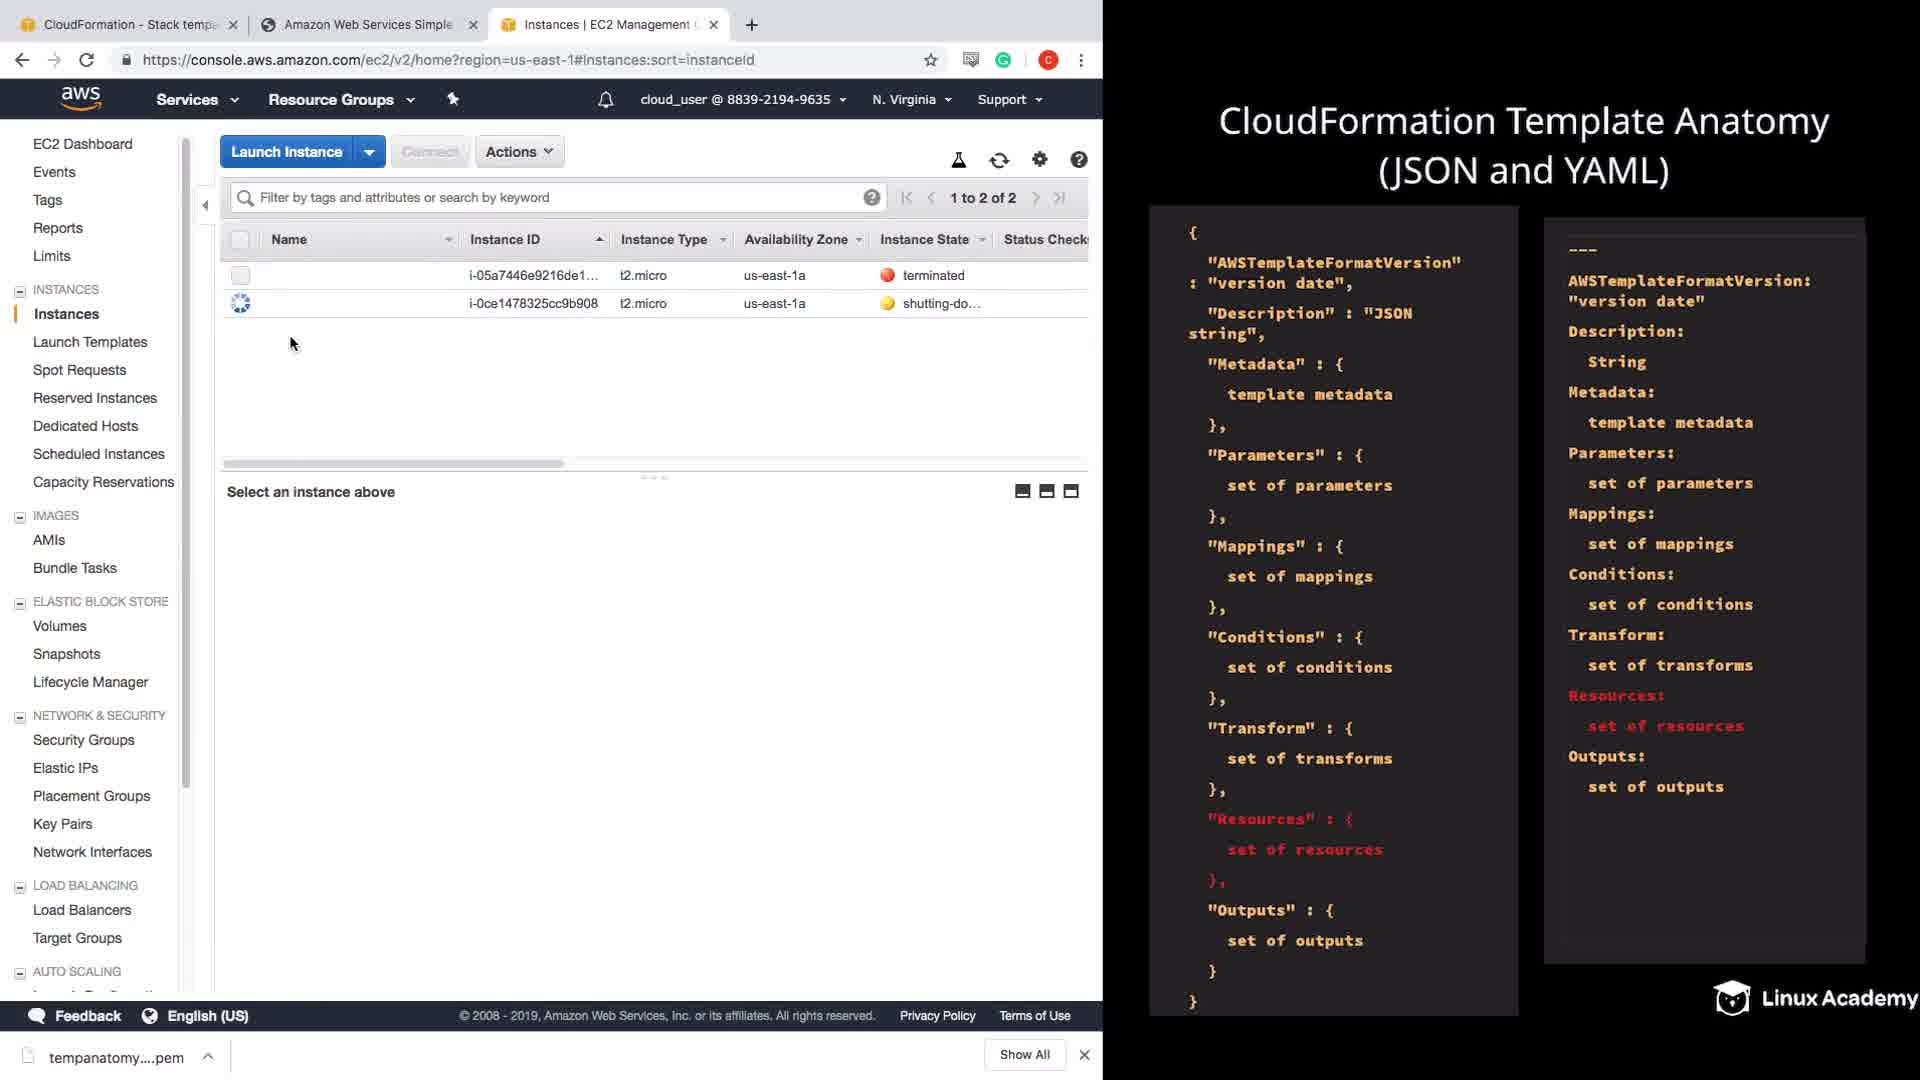Click the horizontal table scrollbar
Image resolution: width=1920 pixels, height=1080 pixels.
(393, 464)
